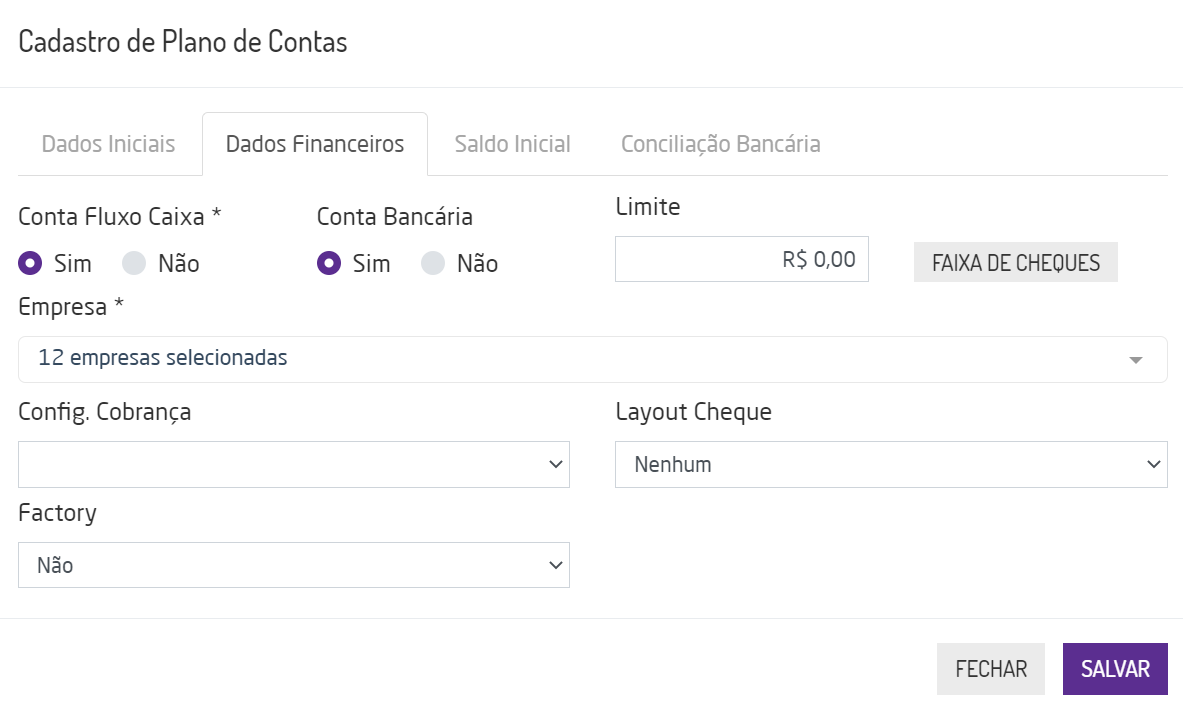The width and height of the screenshot is (1183, 711).
Task: Click the Salvar button
Action: [1115, 669]
